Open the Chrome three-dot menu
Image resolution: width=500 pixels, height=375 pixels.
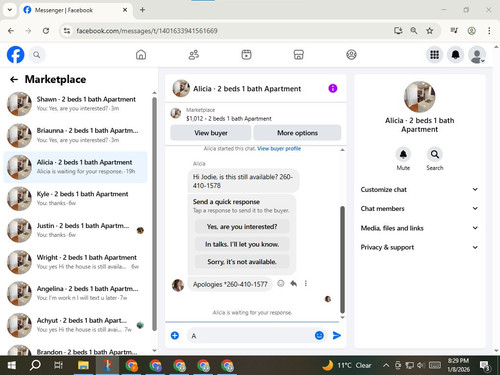pos(489,31)
